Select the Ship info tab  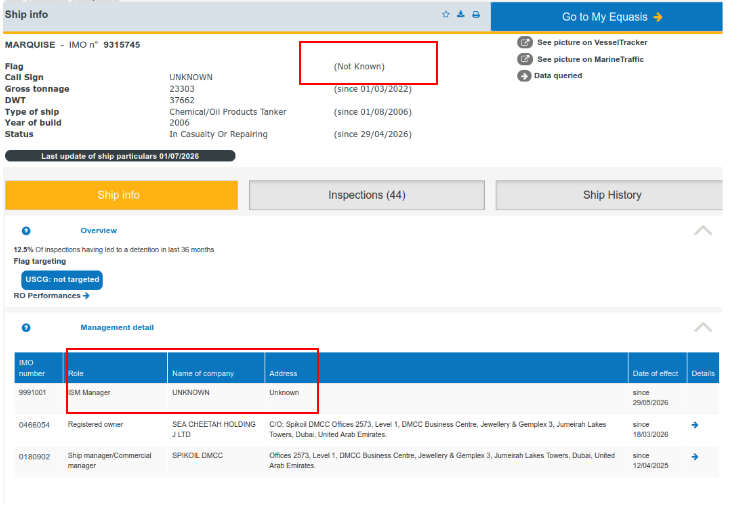(x=121, y=195)
